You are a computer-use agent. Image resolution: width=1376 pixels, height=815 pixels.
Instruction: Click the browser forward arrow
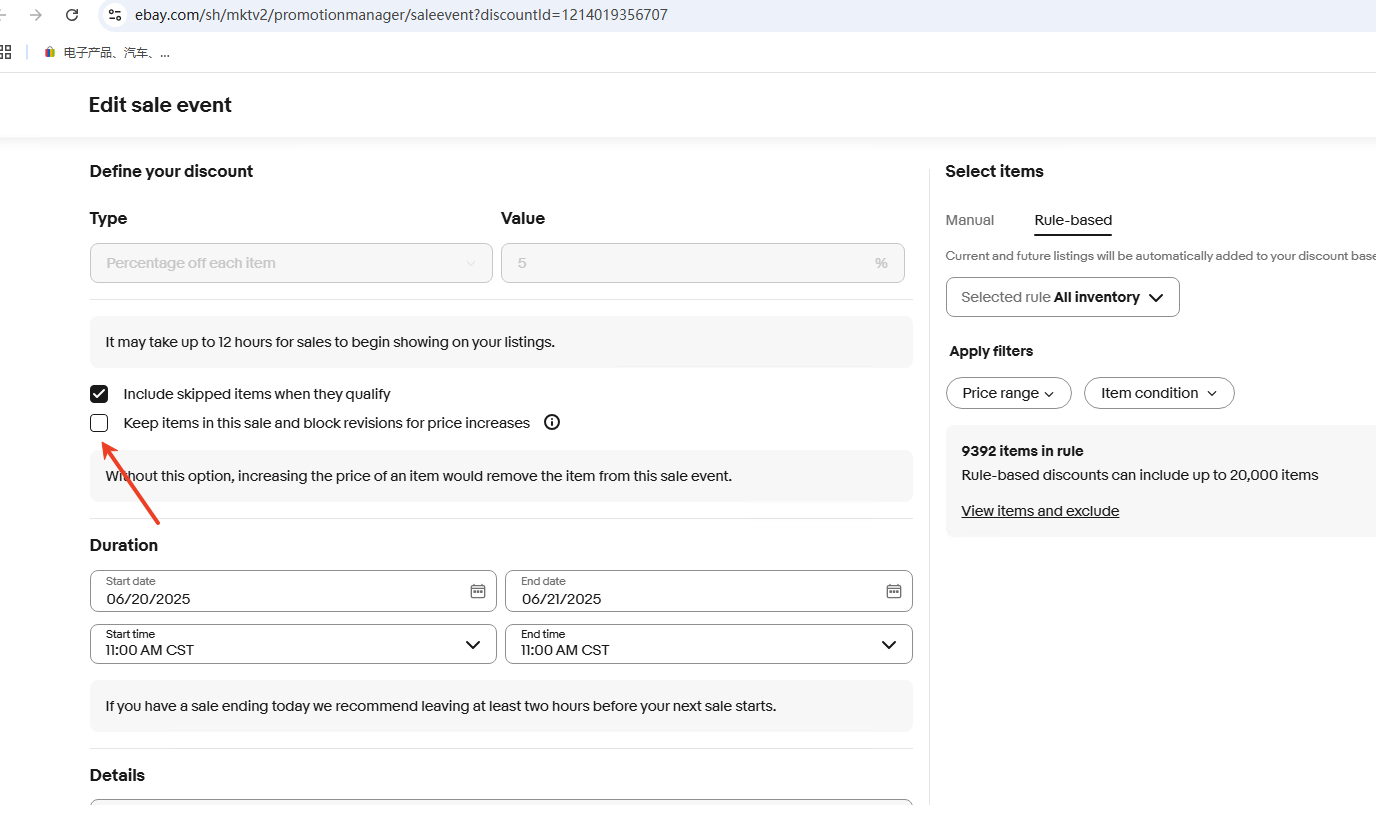click(x=36, y=15)
